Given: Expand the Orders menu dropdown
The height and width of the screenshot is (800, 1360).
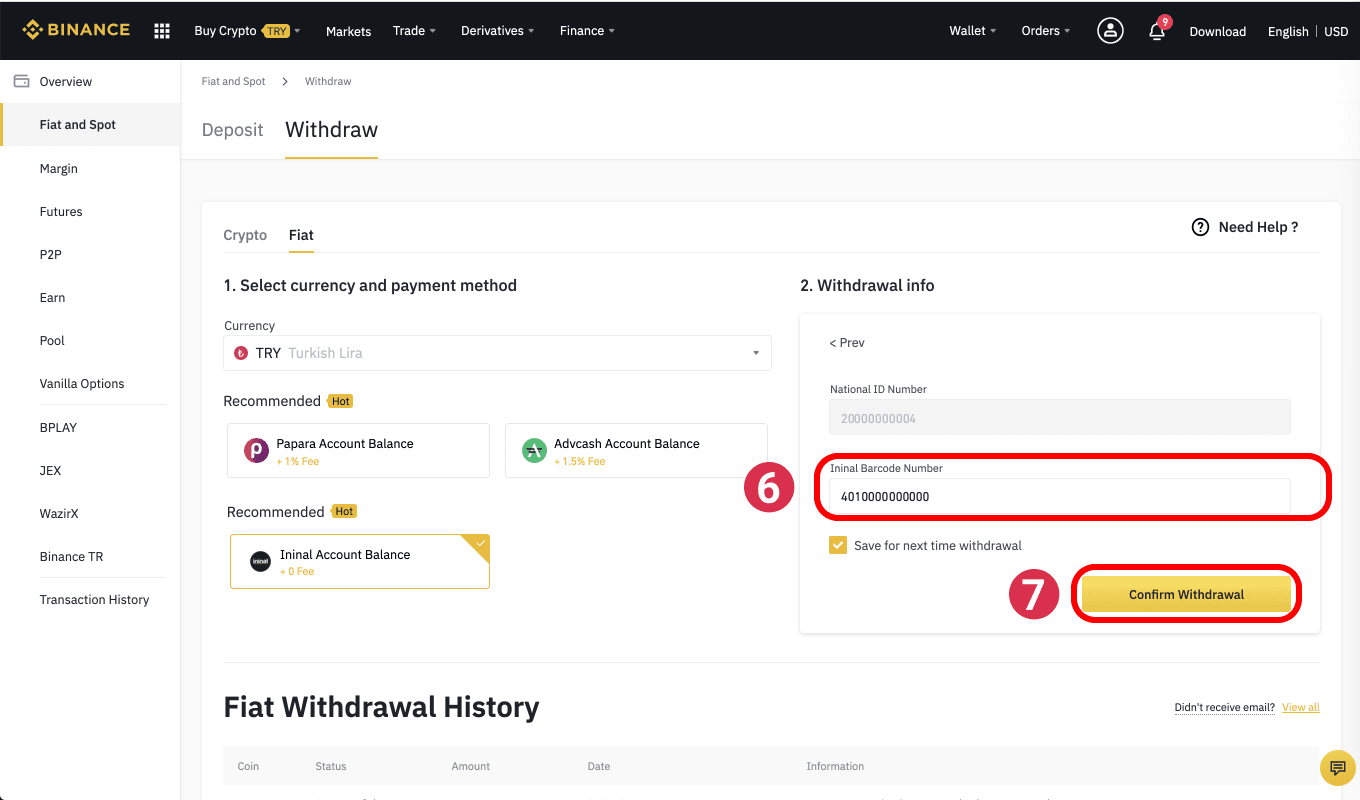Looking at the screenshot, I should (1045, 31).
